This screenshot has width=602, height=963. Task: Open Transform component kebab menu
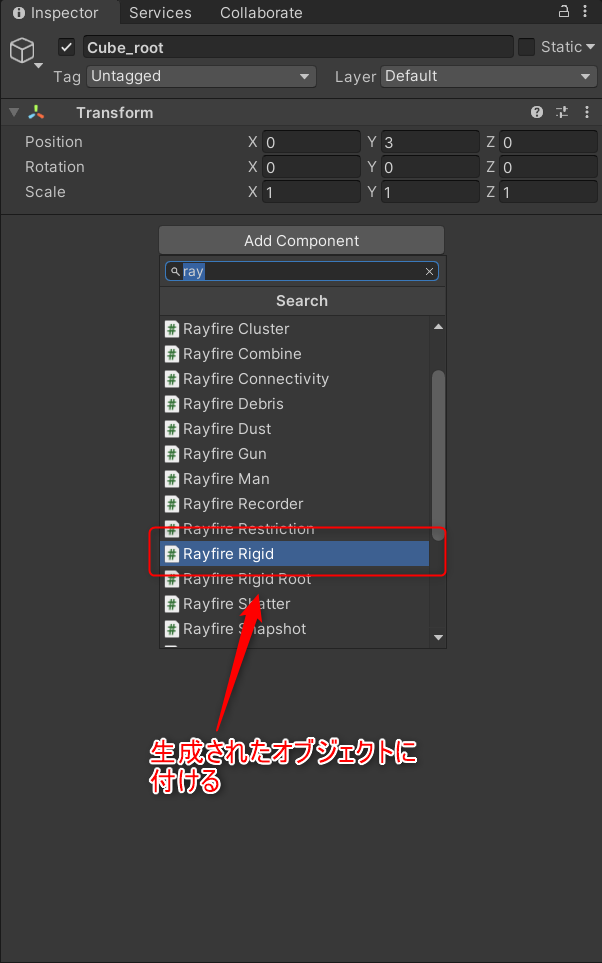click(x=587, y=112)
